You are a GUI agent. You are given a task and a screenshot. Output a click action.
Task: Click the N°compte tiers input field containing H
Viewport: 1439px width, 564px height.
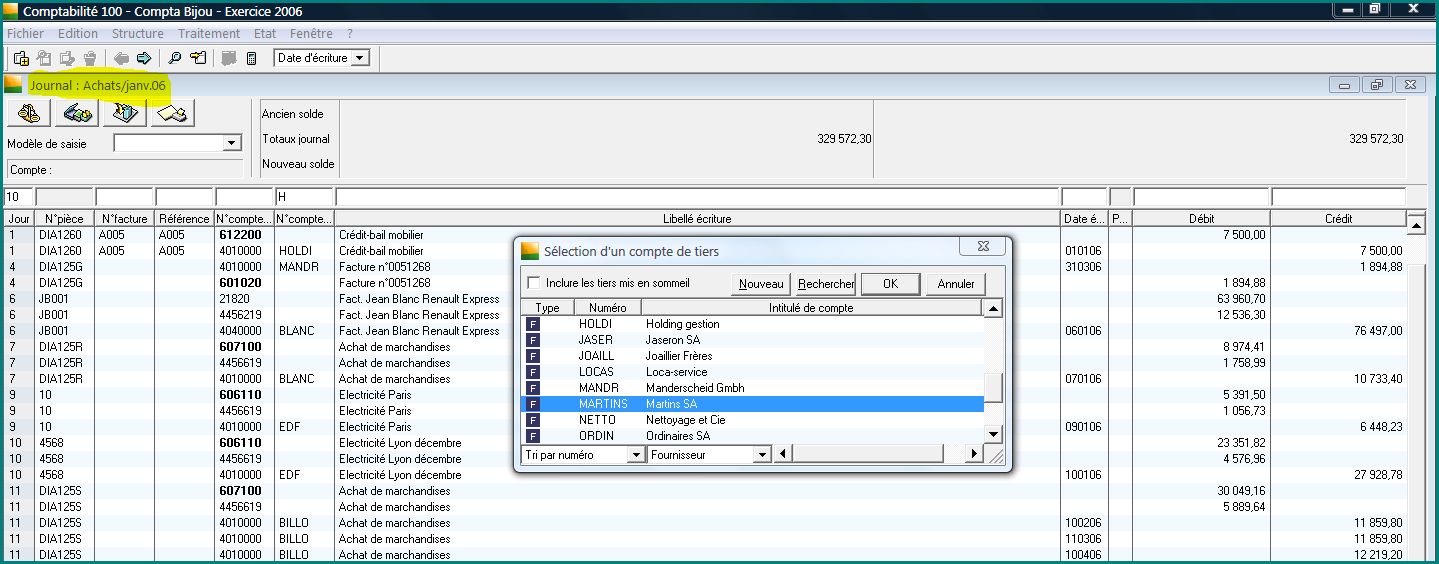(304, 197)
